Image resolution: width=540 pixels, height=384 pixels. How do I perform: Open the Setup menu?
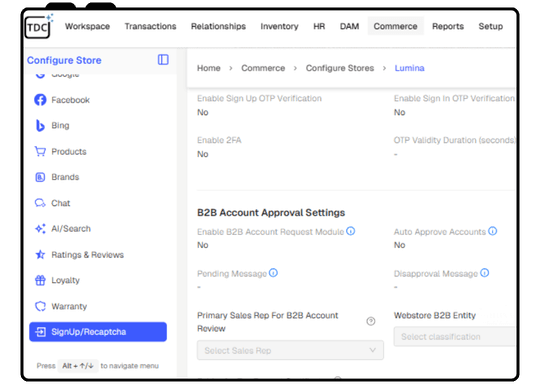pyautogui.click(x=491, y=26)
